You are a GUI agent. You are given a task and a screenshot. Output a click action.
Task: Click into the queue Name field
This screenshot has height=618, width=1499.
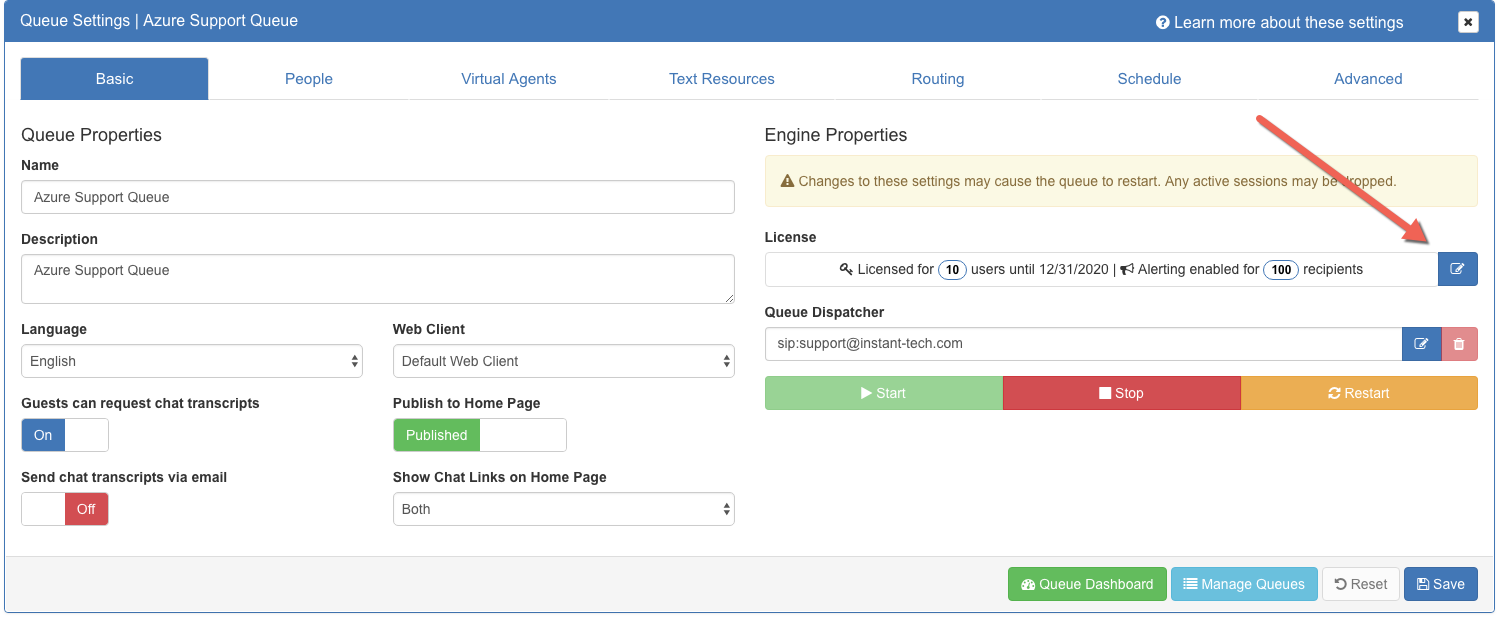click(378, 197)
